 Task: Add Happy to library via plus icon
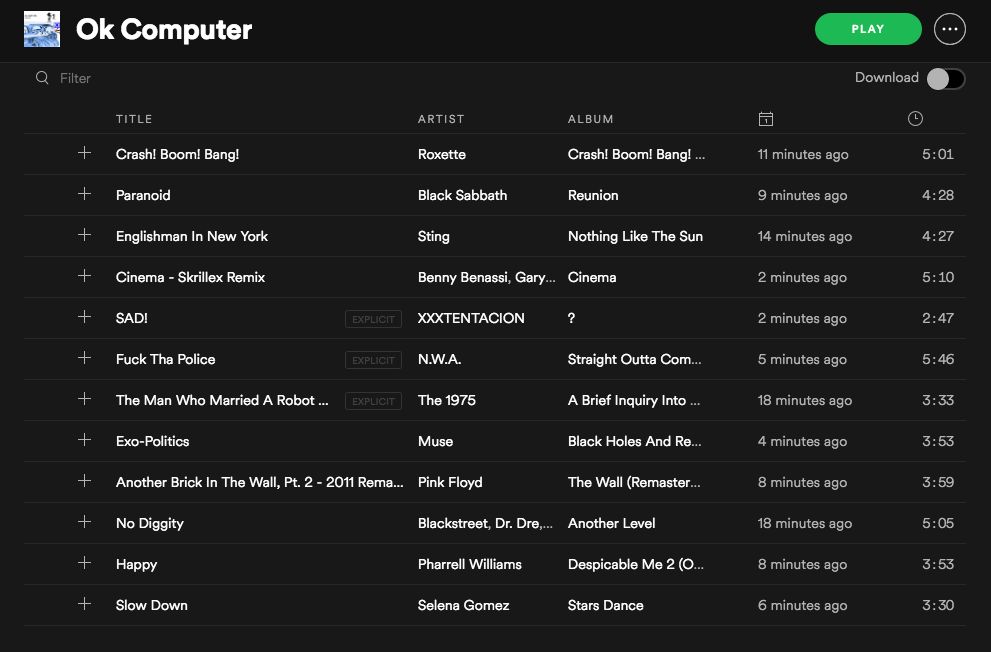(x=85, y=564)
